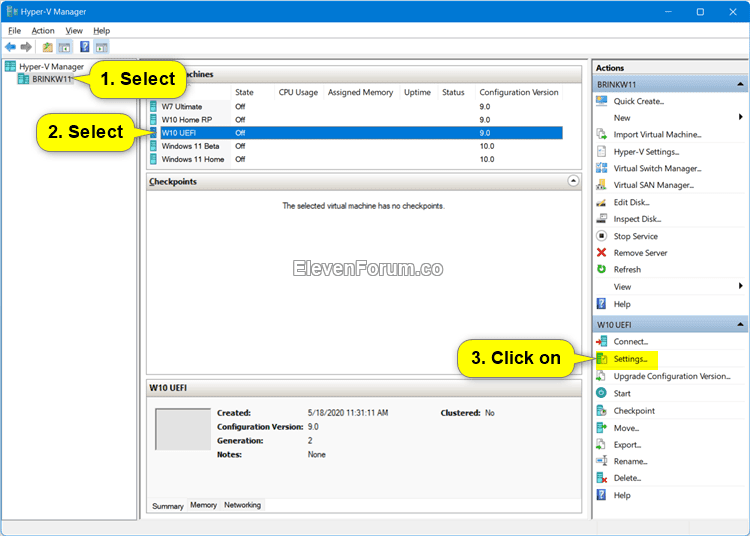Expand the New submenu arrow
The width and height of the screenshot is (750, 536).
[740, 117]
